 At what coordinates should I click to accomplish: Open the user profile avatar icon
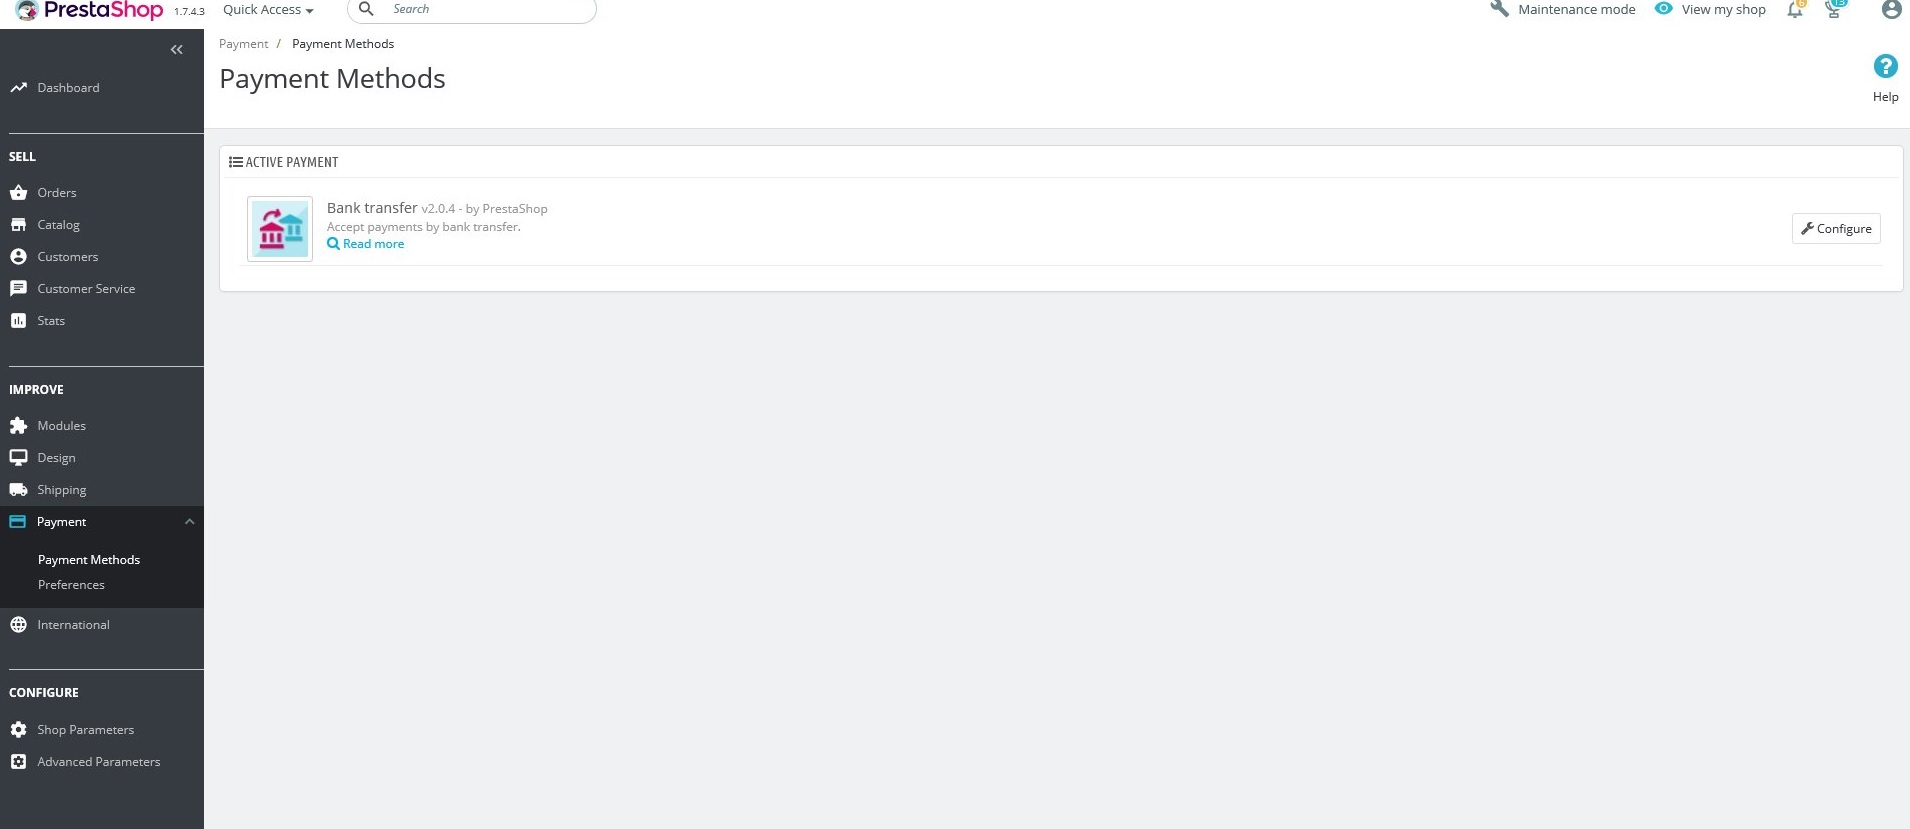1891,9
